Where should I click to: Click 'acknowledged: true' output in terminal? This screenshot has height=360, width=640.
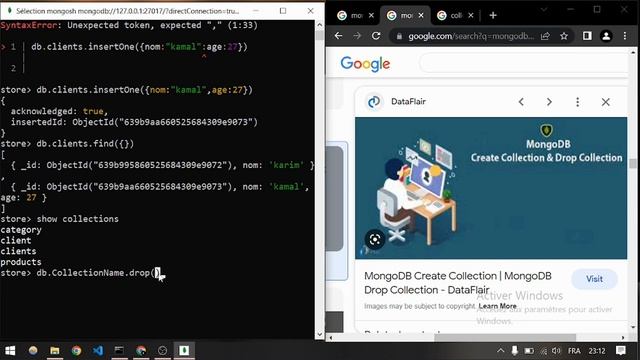(x=59, y=111)
